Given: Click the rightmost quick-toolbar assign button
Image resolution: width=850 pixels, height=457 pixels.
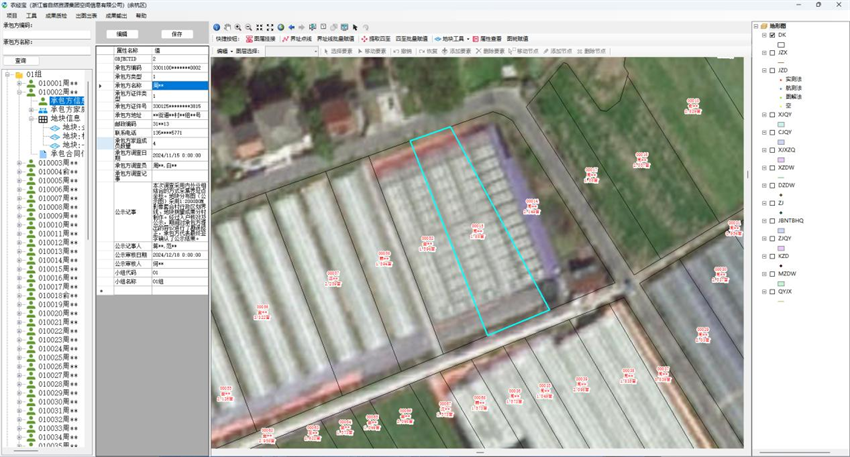Looking at the screenshot, I should (x=517, y=39).
